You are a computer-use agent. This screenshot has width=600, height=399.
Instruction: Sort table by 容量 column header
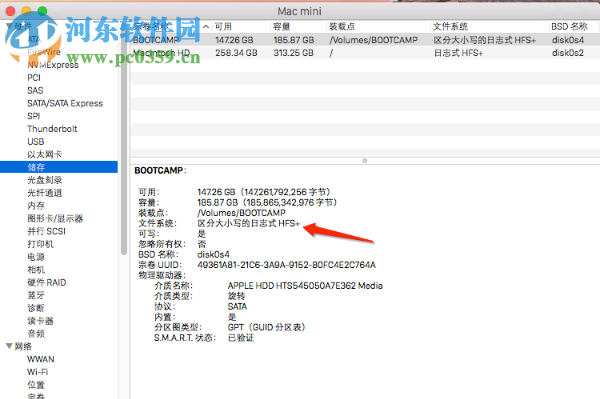[298, 26]
